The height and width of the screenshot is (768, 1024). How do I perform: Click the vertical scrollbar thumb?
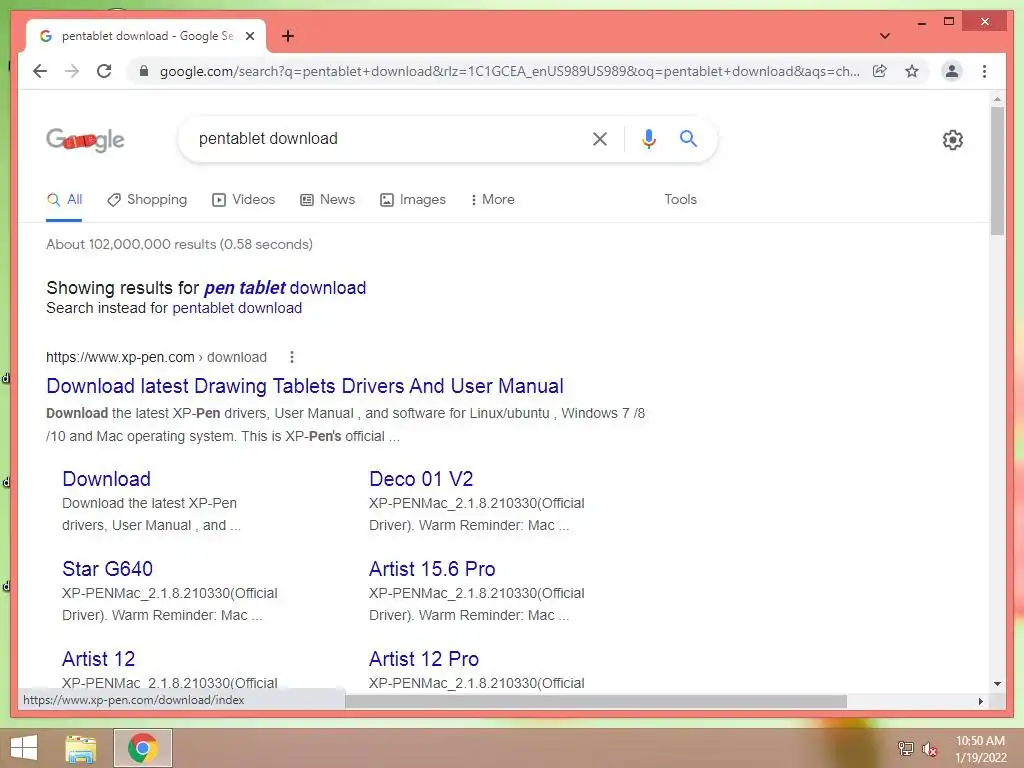(x=997, y=170)
